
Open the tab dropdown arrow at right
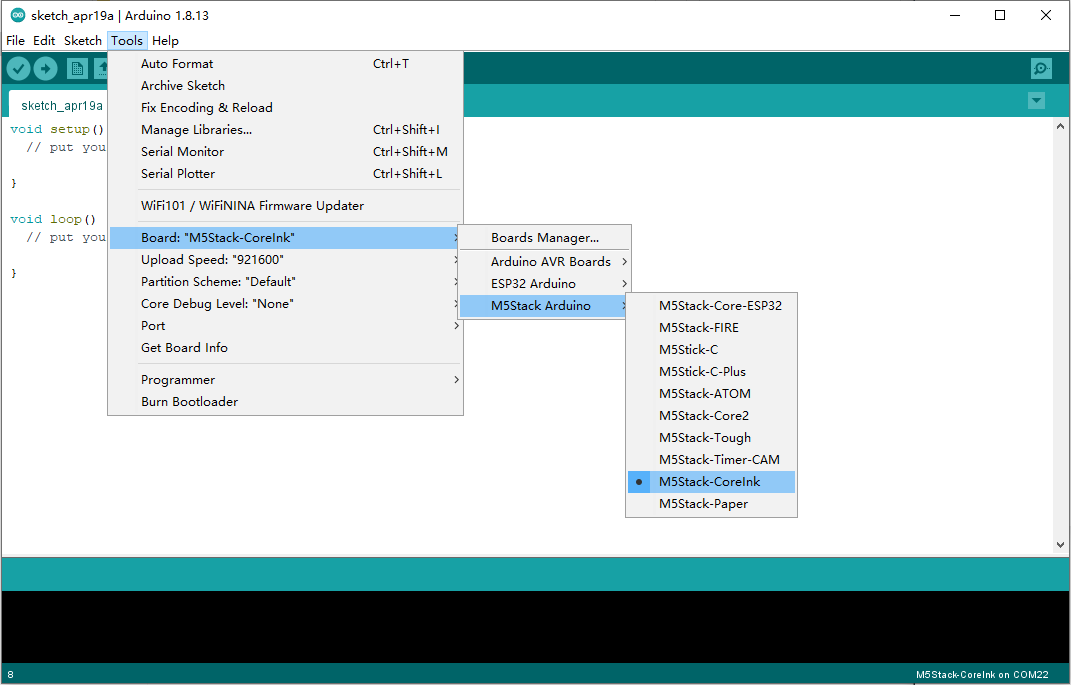(1036, 101)
